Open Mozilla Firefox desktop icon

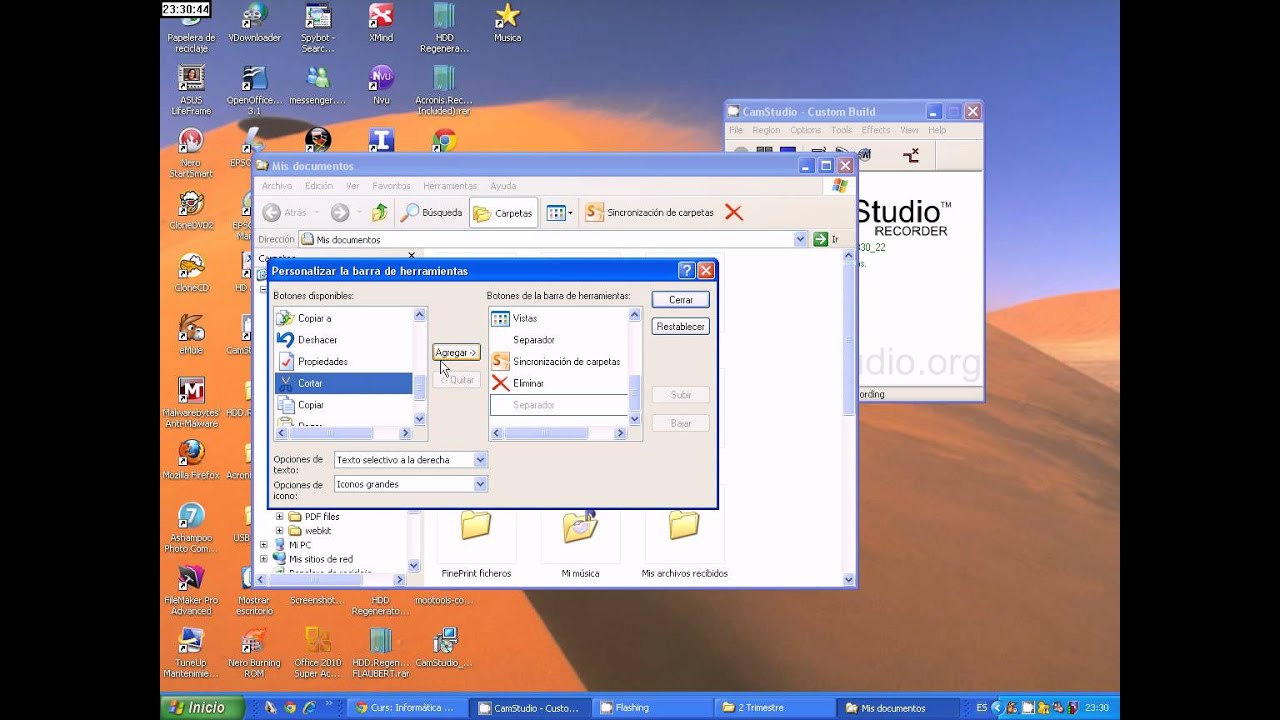click(191, 460)
